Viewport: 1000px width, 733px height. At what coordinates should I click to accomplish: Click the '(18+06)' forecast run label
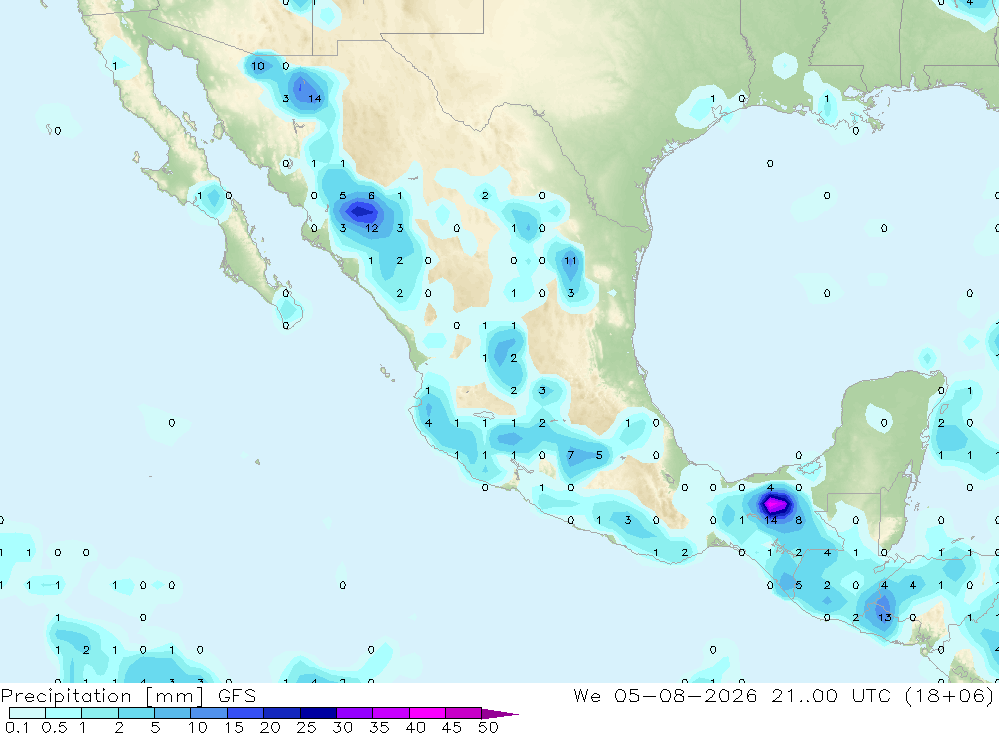[x=950, y=695]
